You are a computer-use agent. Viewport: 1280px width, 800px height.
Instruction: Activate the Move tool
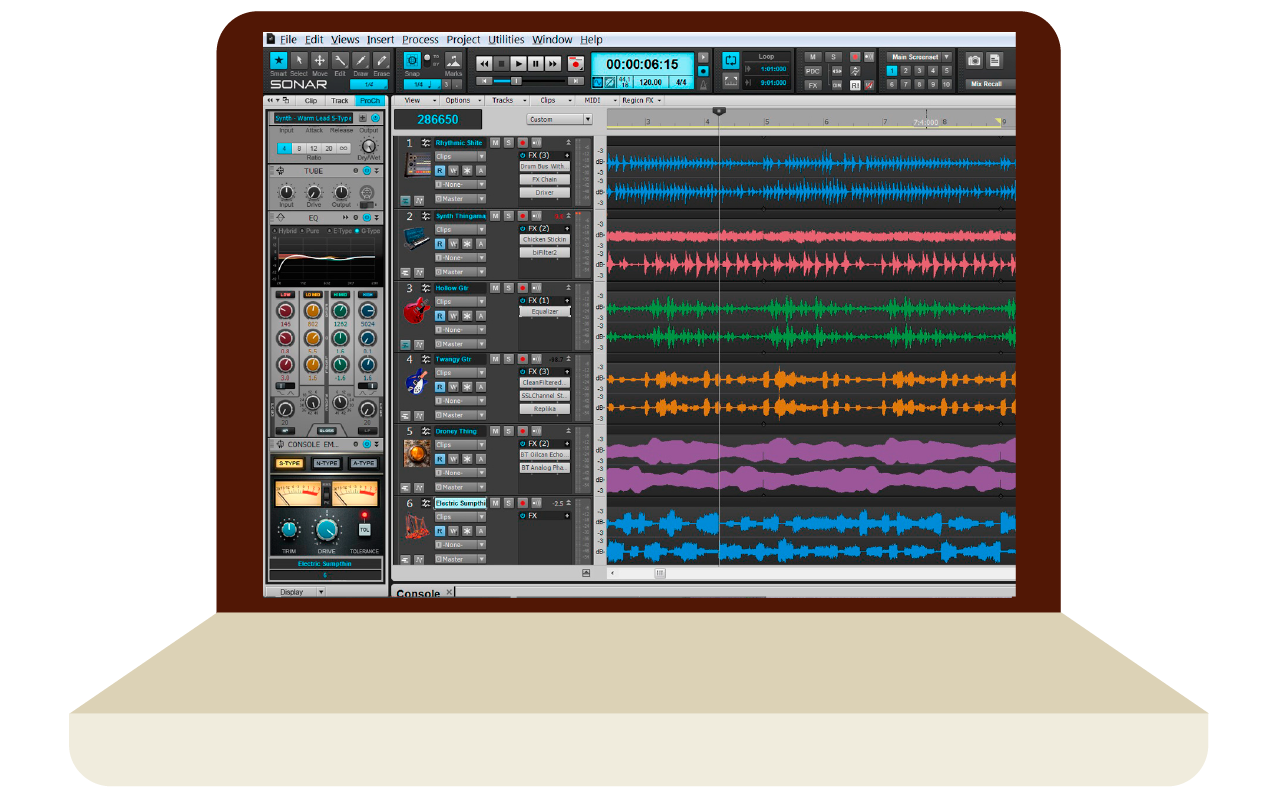coord(320,62)
